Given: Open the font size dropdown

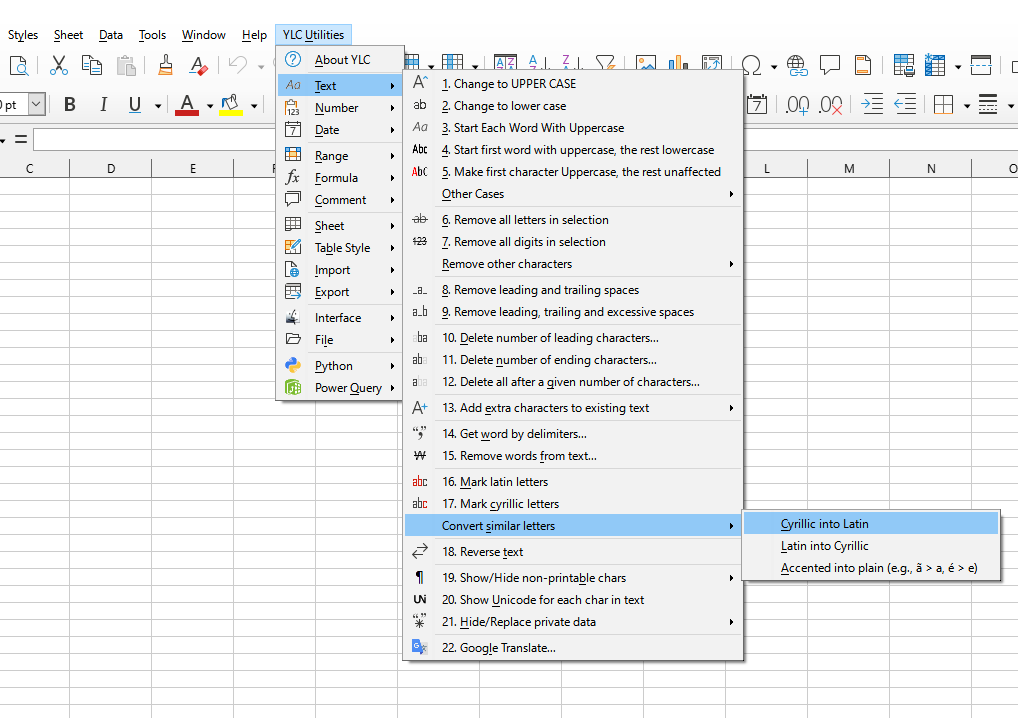Looking at the screenshot, I should point(37,105).
